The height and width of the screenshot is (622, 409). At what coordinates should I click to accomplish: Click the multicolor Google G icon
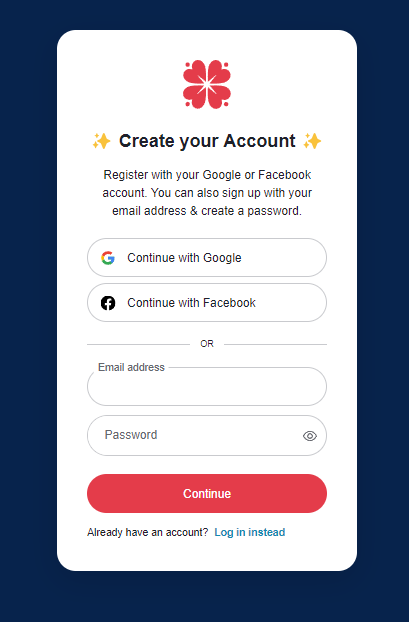(108, 258)
